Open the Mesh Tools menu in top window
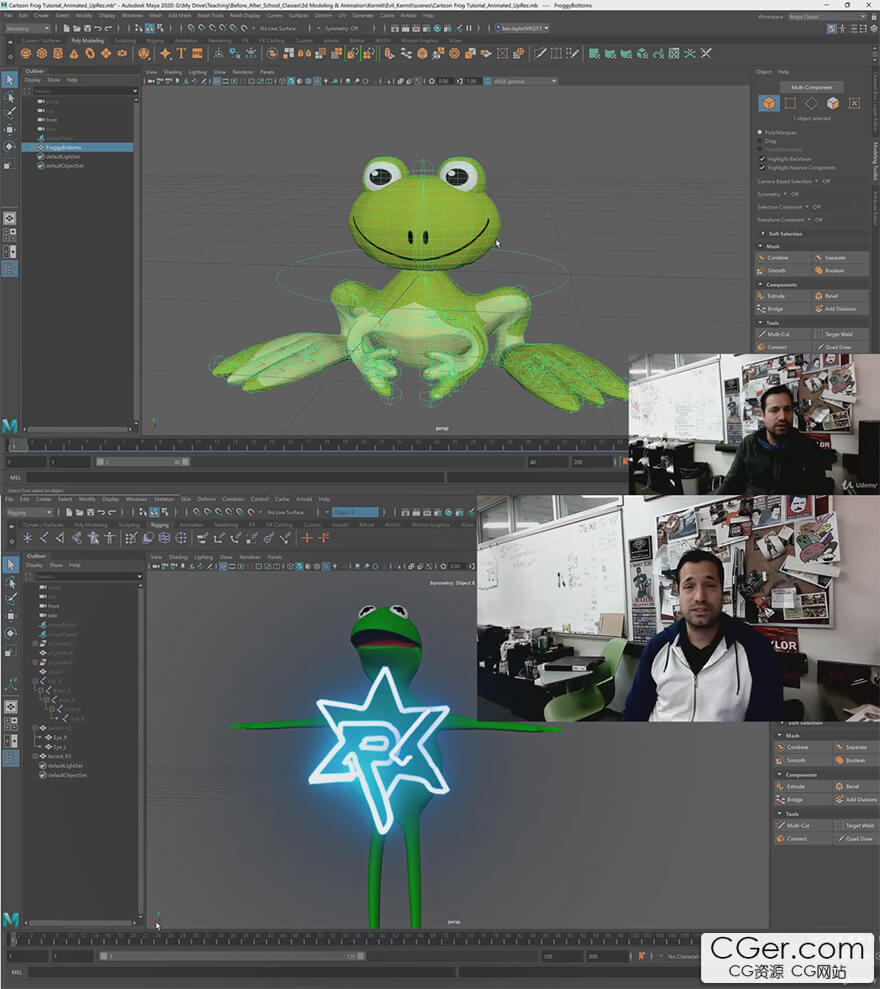Image resolution: width=880 pixels, height=989 pixels. [210, 15]
